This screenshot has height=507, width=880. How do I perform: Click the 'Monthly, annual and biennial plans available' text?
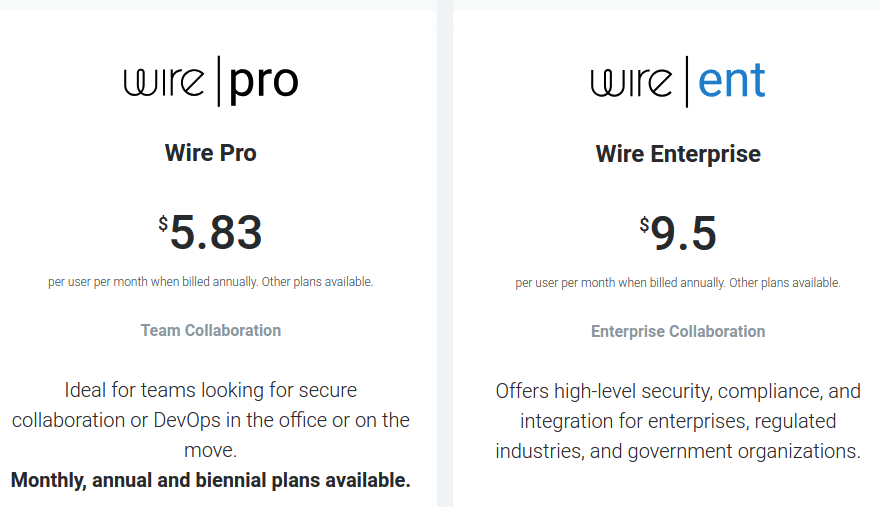coord(210,480)
